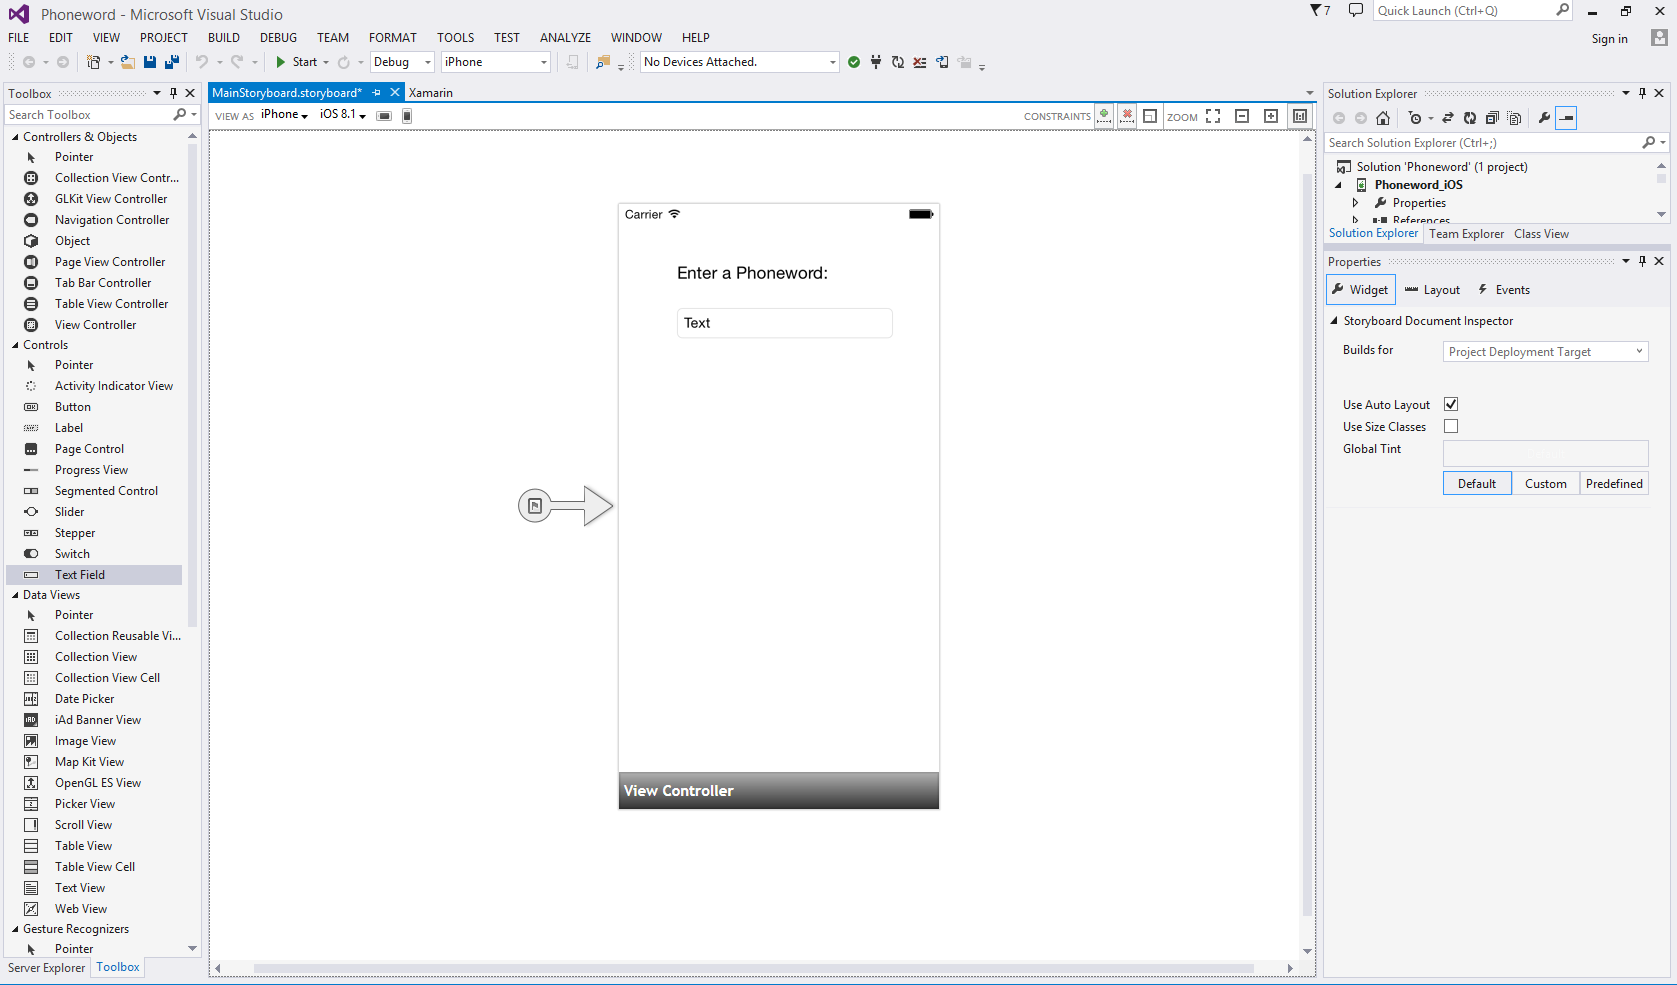Uncheck the Use Auto Layout checkbox

pos(1451,404)
